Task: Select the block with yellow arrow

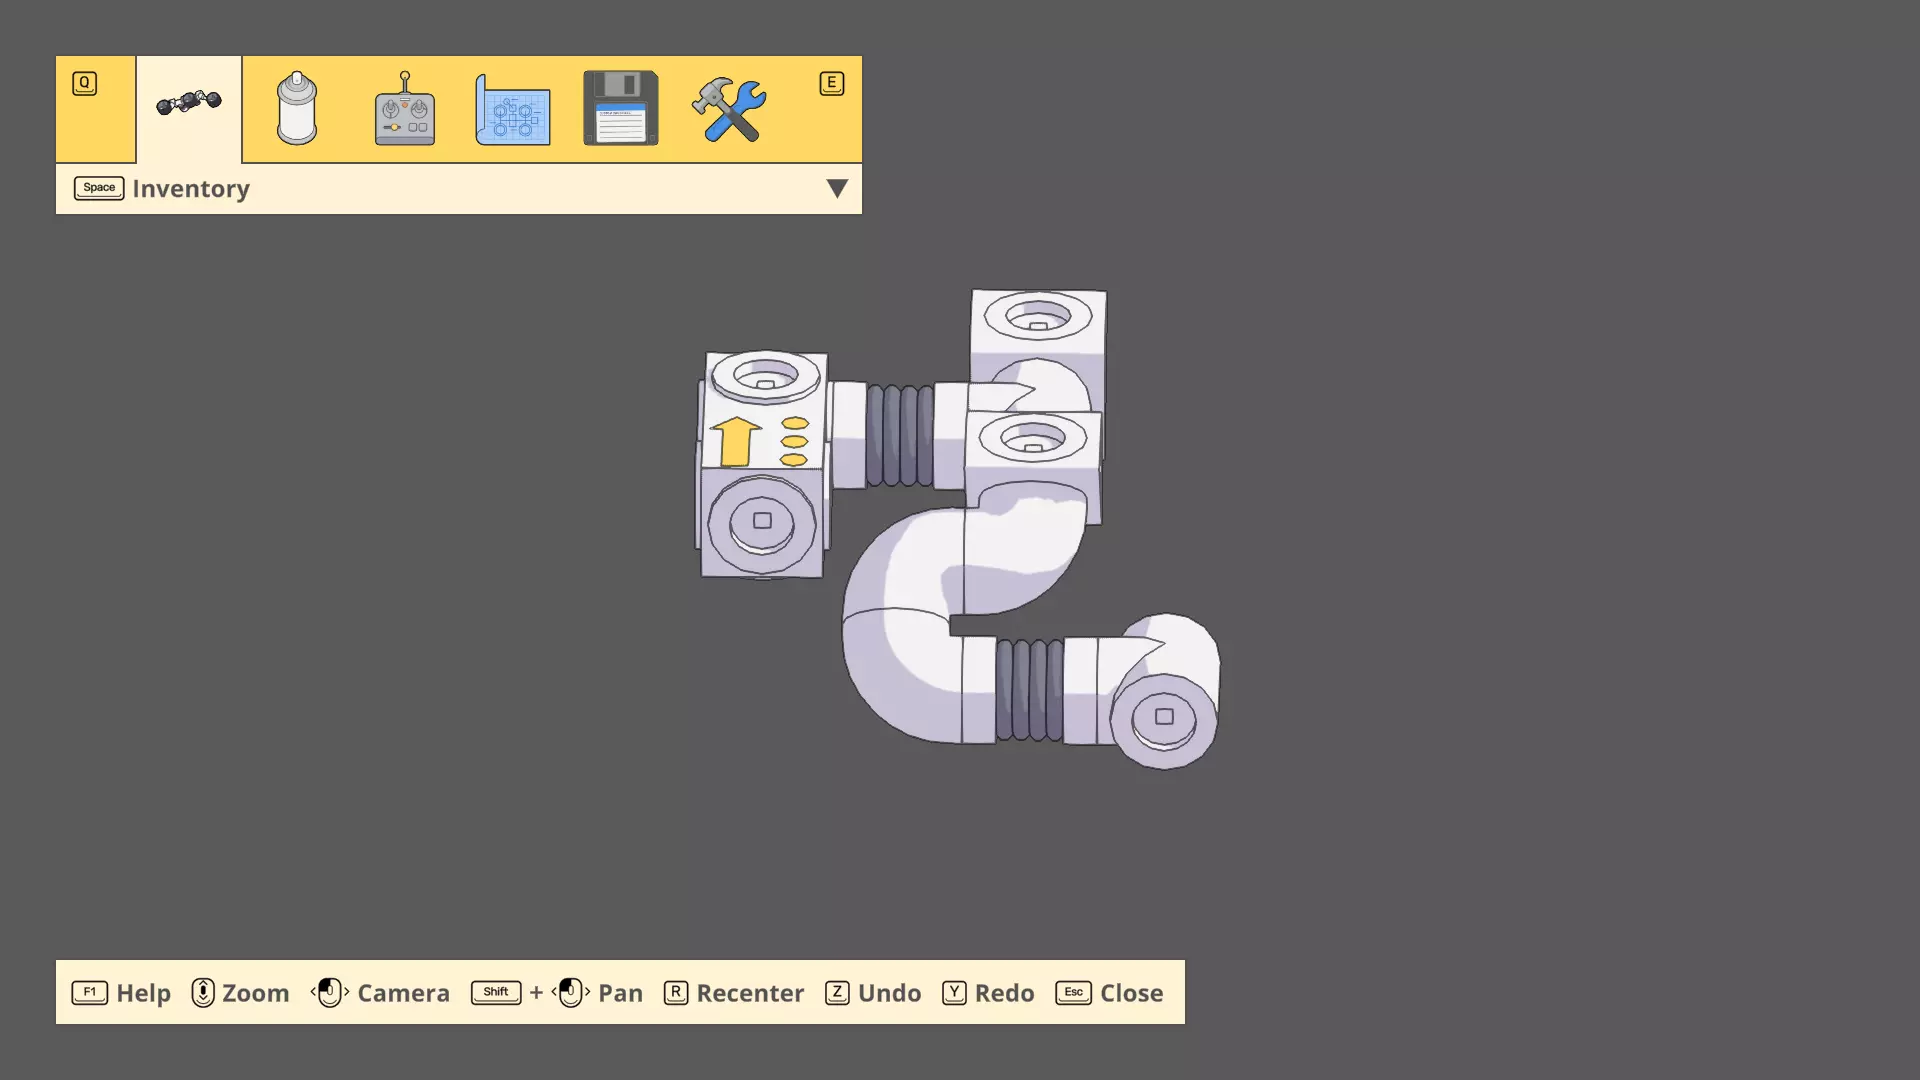Action: [762, 440]
